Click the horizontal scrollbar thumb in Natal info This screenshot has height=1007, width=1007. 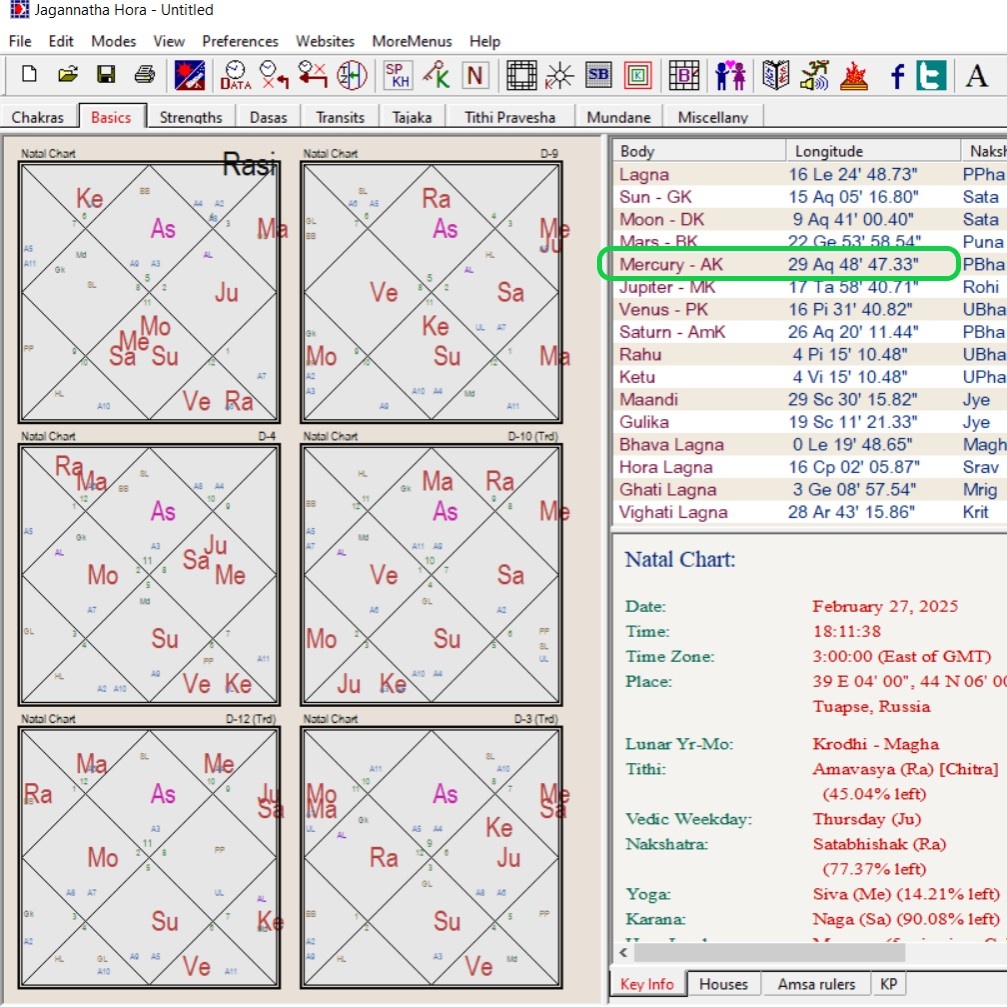(x=769, y=952)
